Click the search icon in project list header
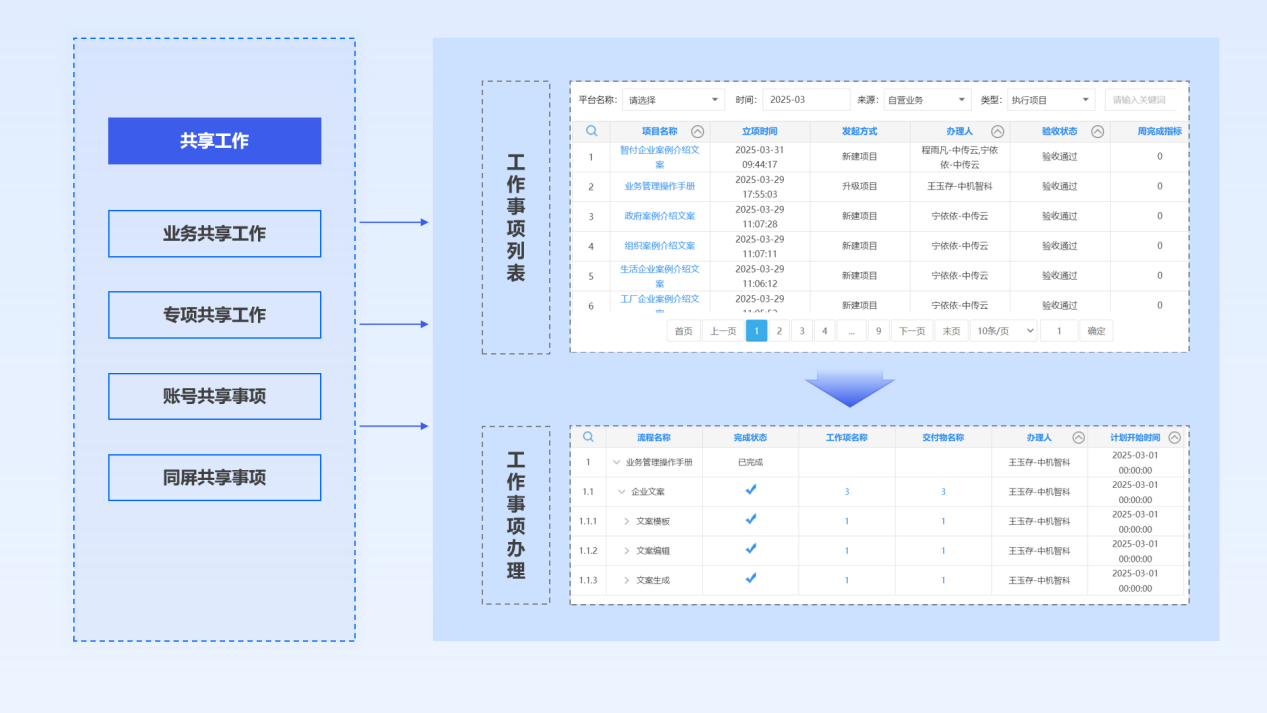The image size is (1267, 713). coord(591,131)
